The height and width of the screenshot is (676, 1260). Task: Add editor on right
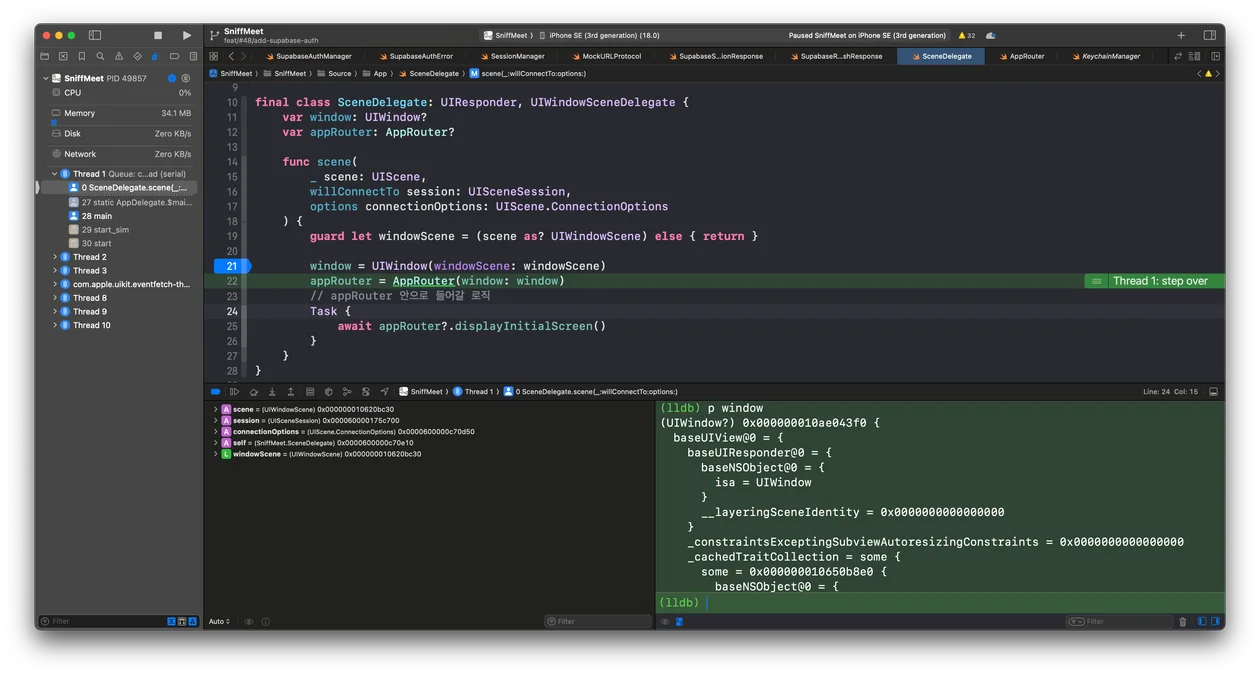pos(1216,56)
